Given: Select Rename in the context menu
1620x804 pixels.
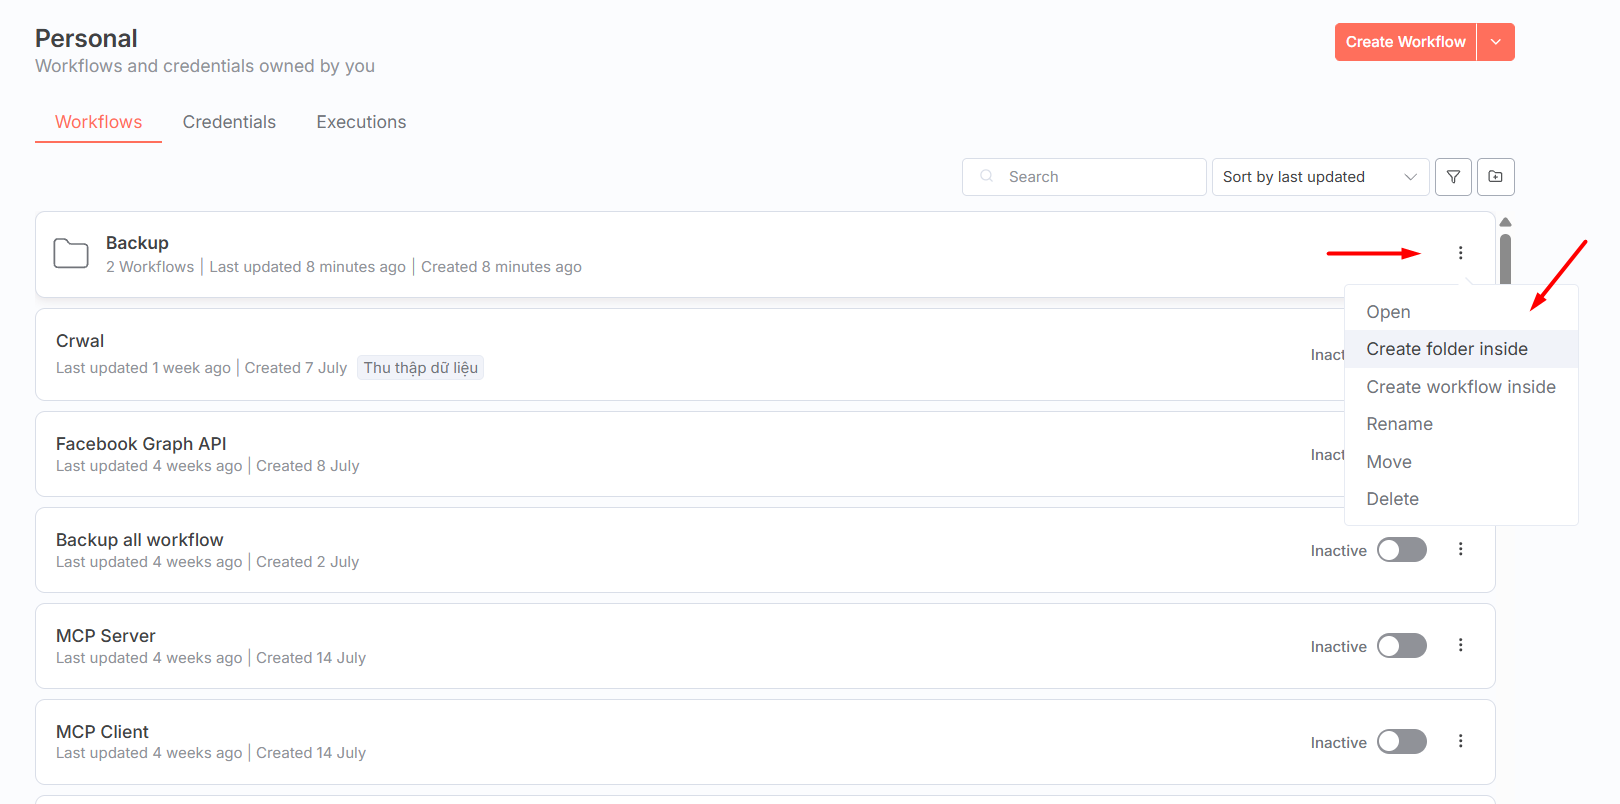Looking at the screenshot, I should 1461,424.
